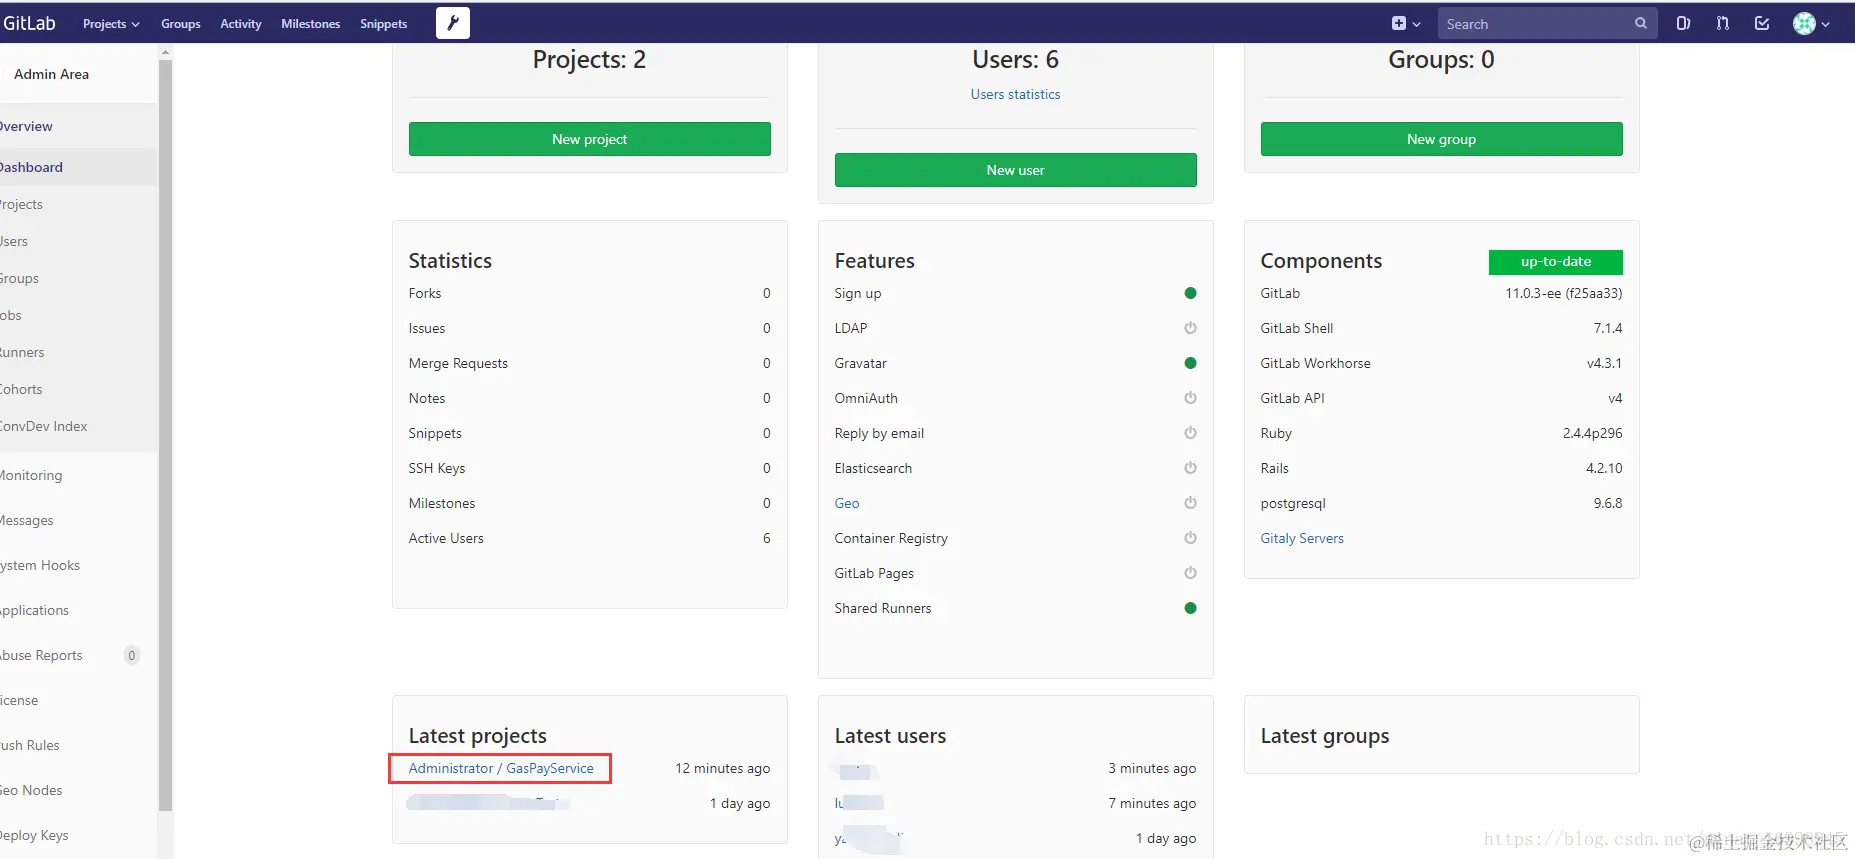
Task: Open the Admin Area wrench icon
Action: tap(453, 23)
